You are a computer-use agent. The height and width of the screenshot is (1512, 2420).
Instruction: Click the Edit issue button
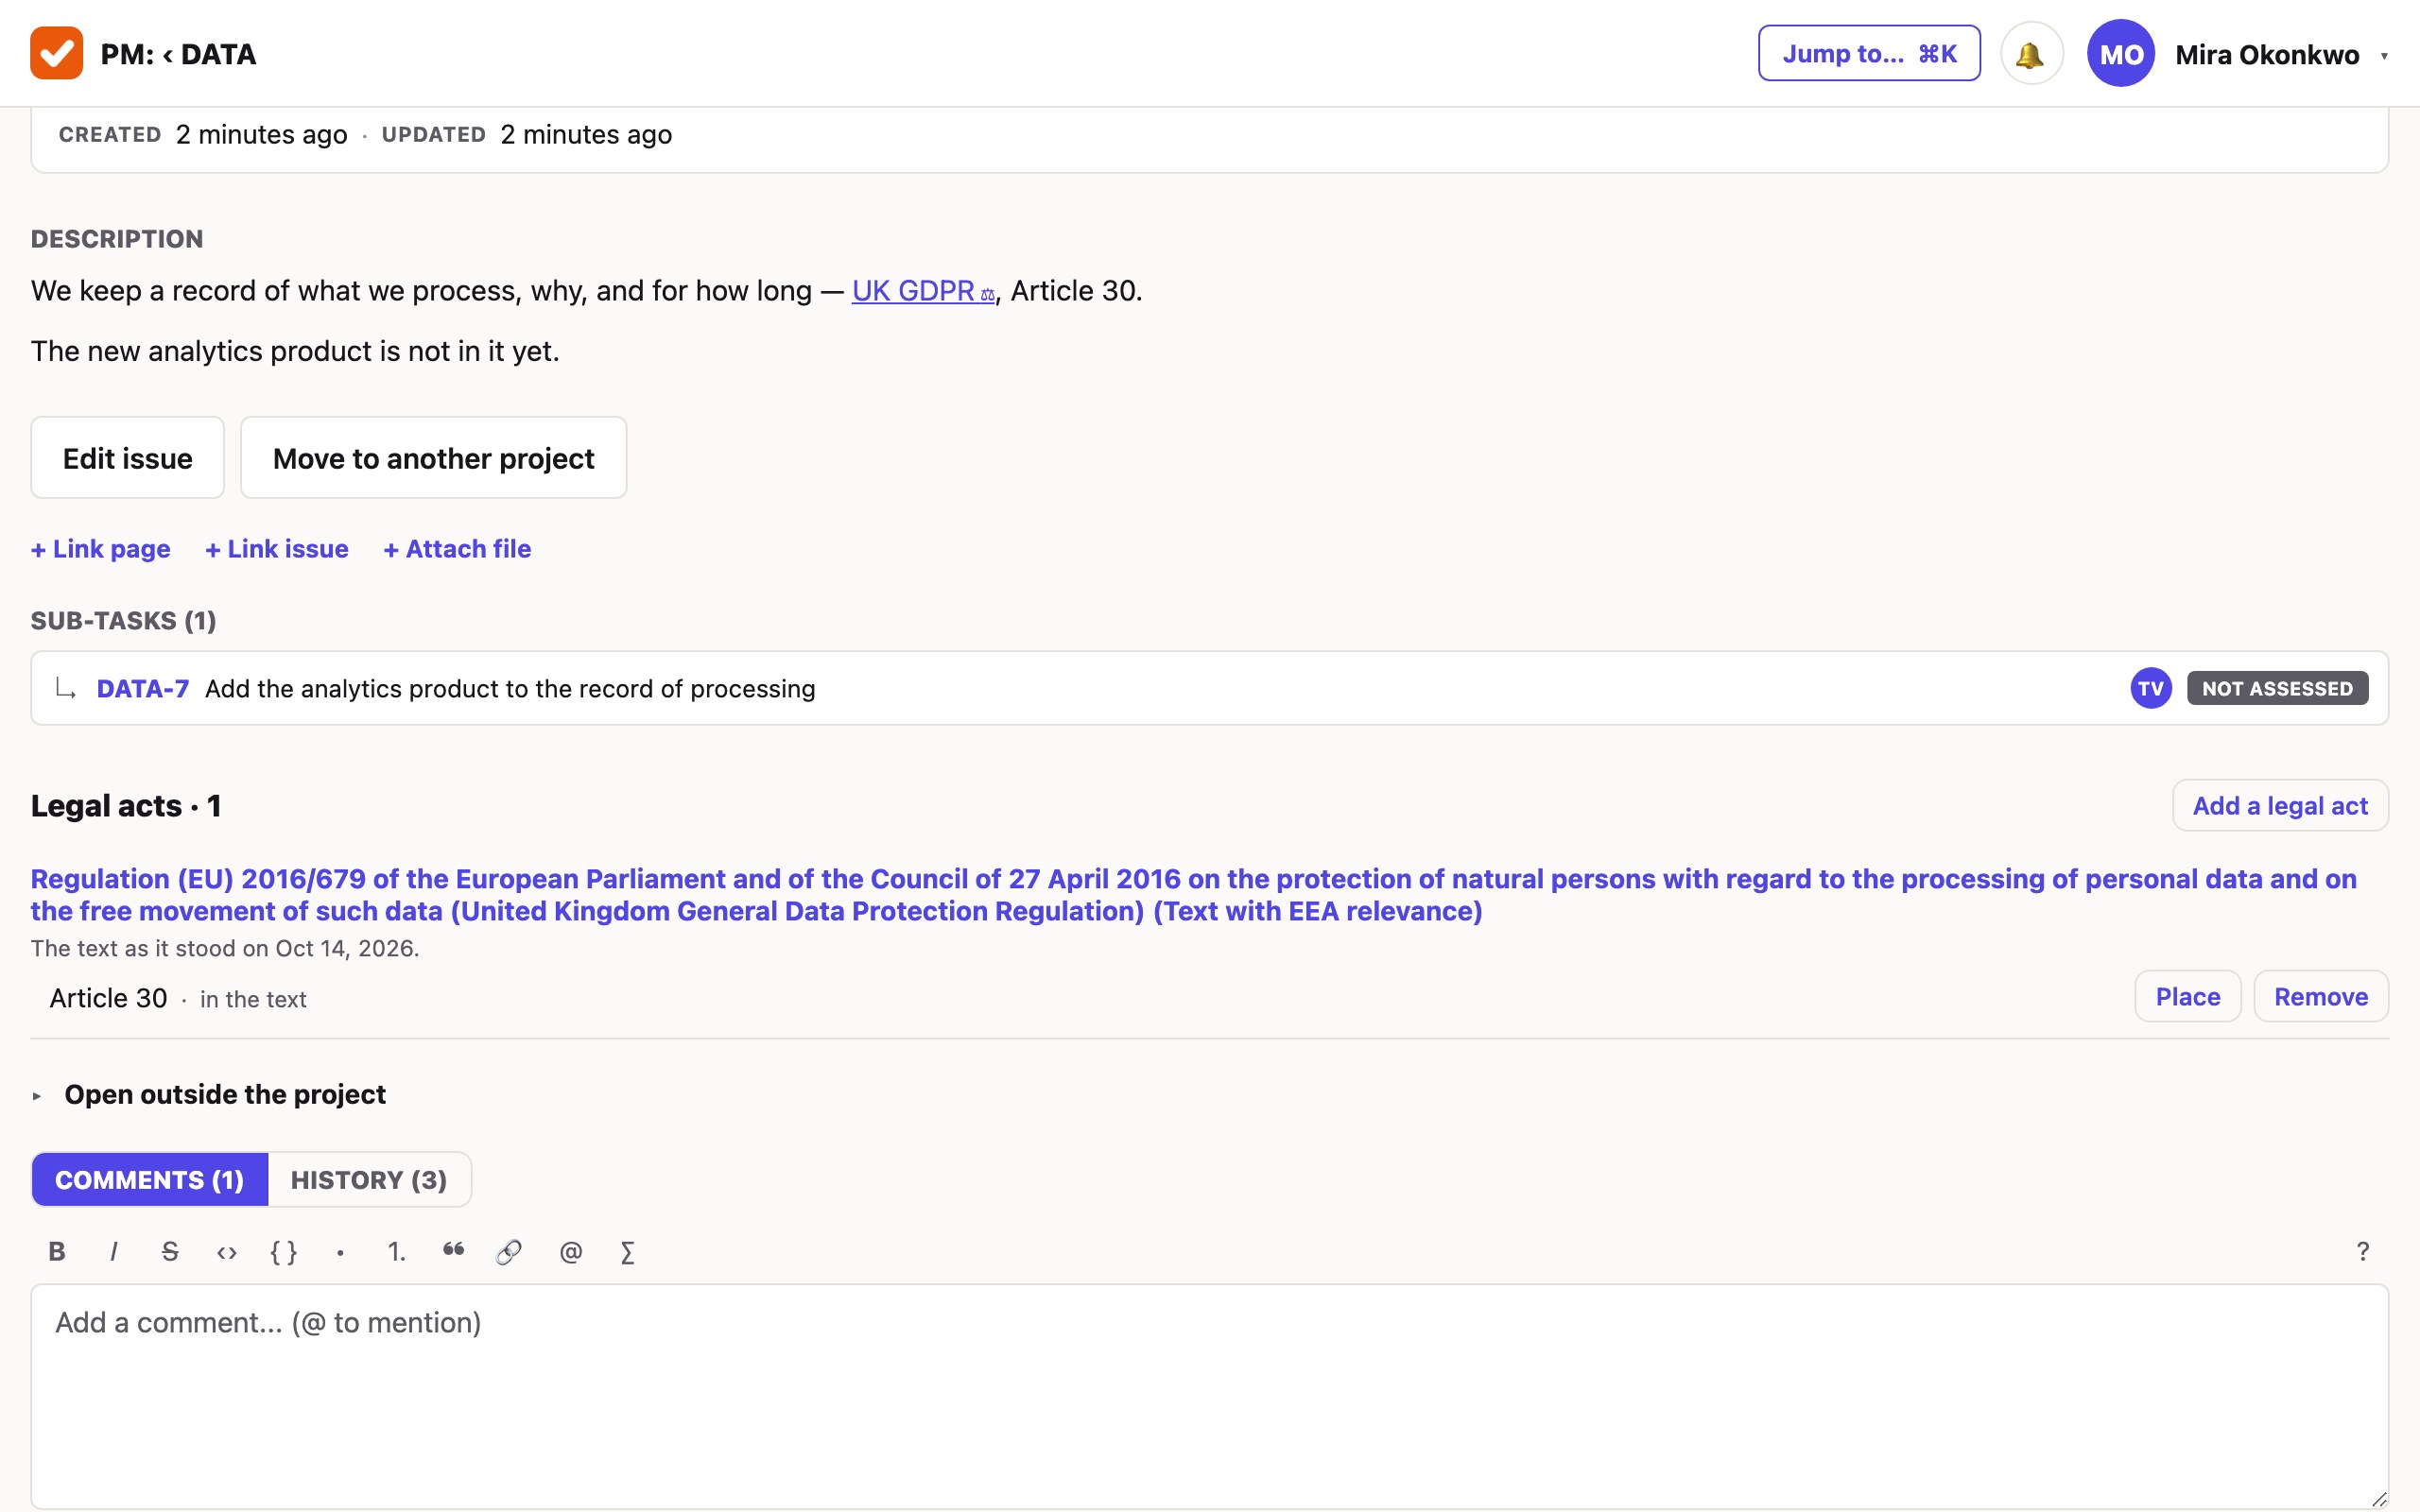point(128,457)
